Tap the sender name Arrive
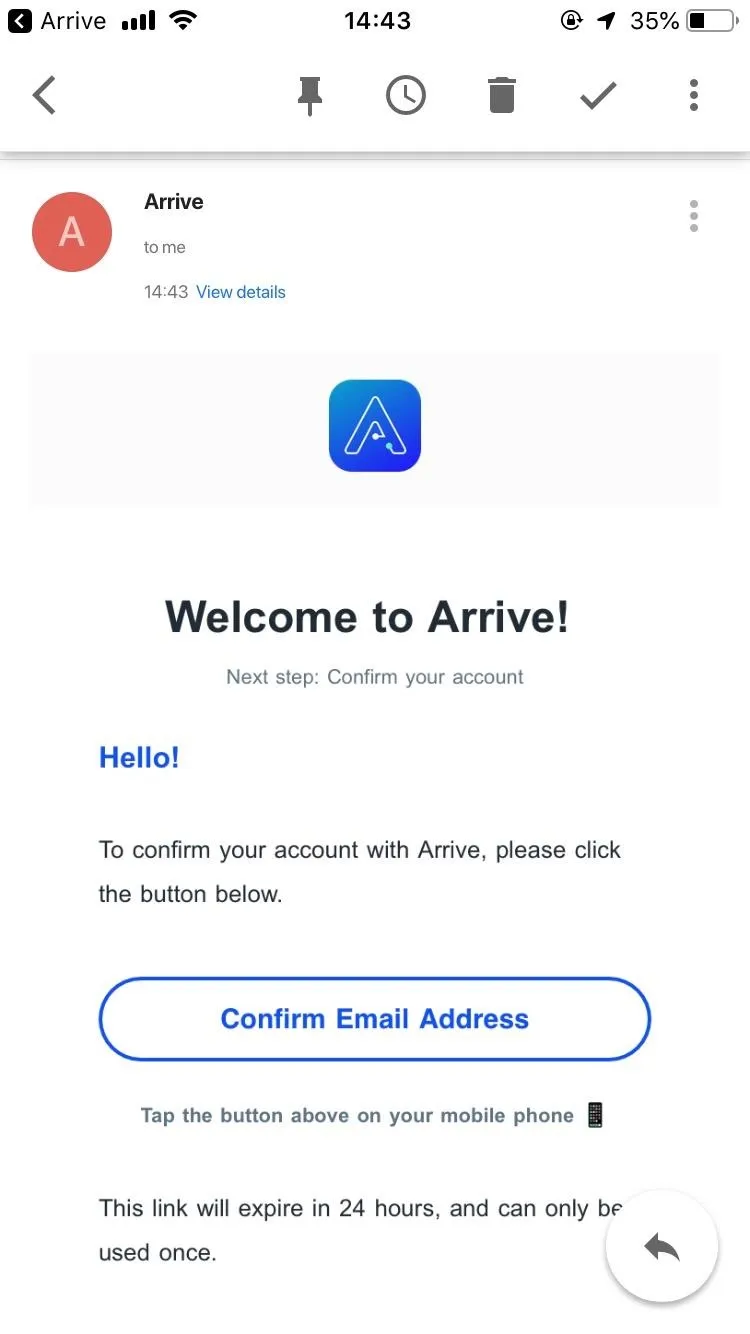 174,202
